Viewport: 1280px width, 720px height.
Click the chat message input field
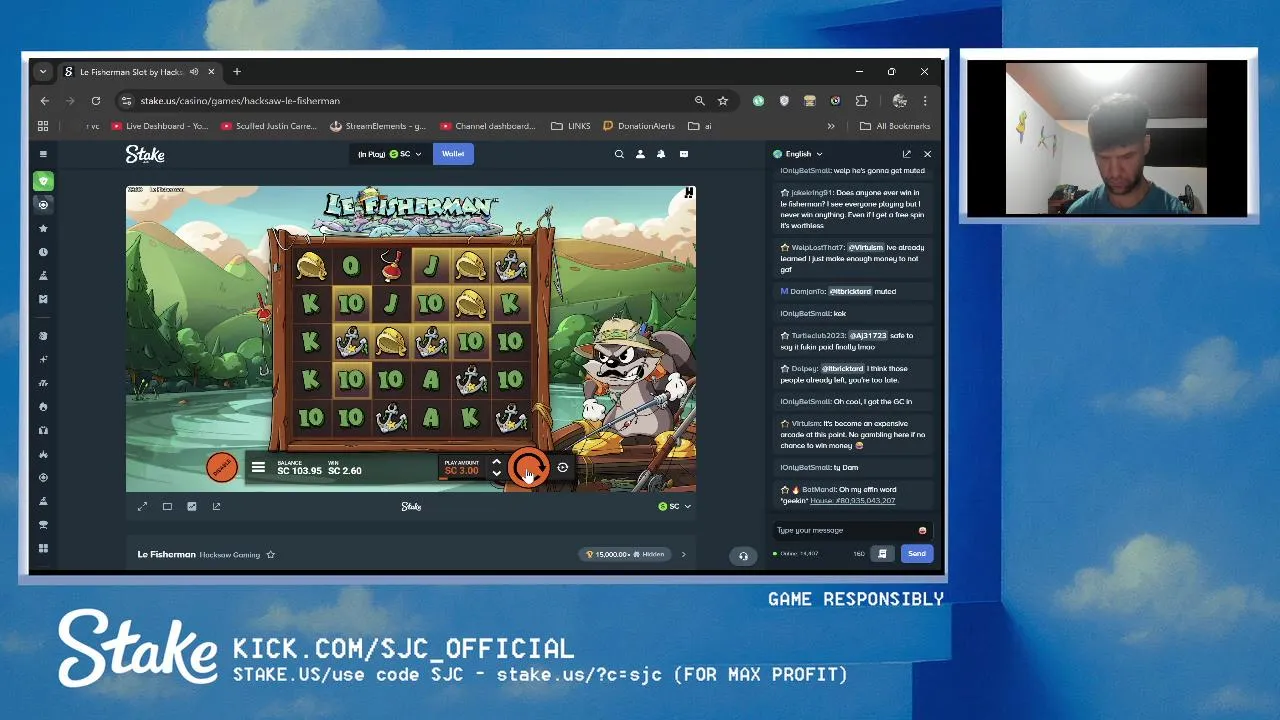click(844, 530)
